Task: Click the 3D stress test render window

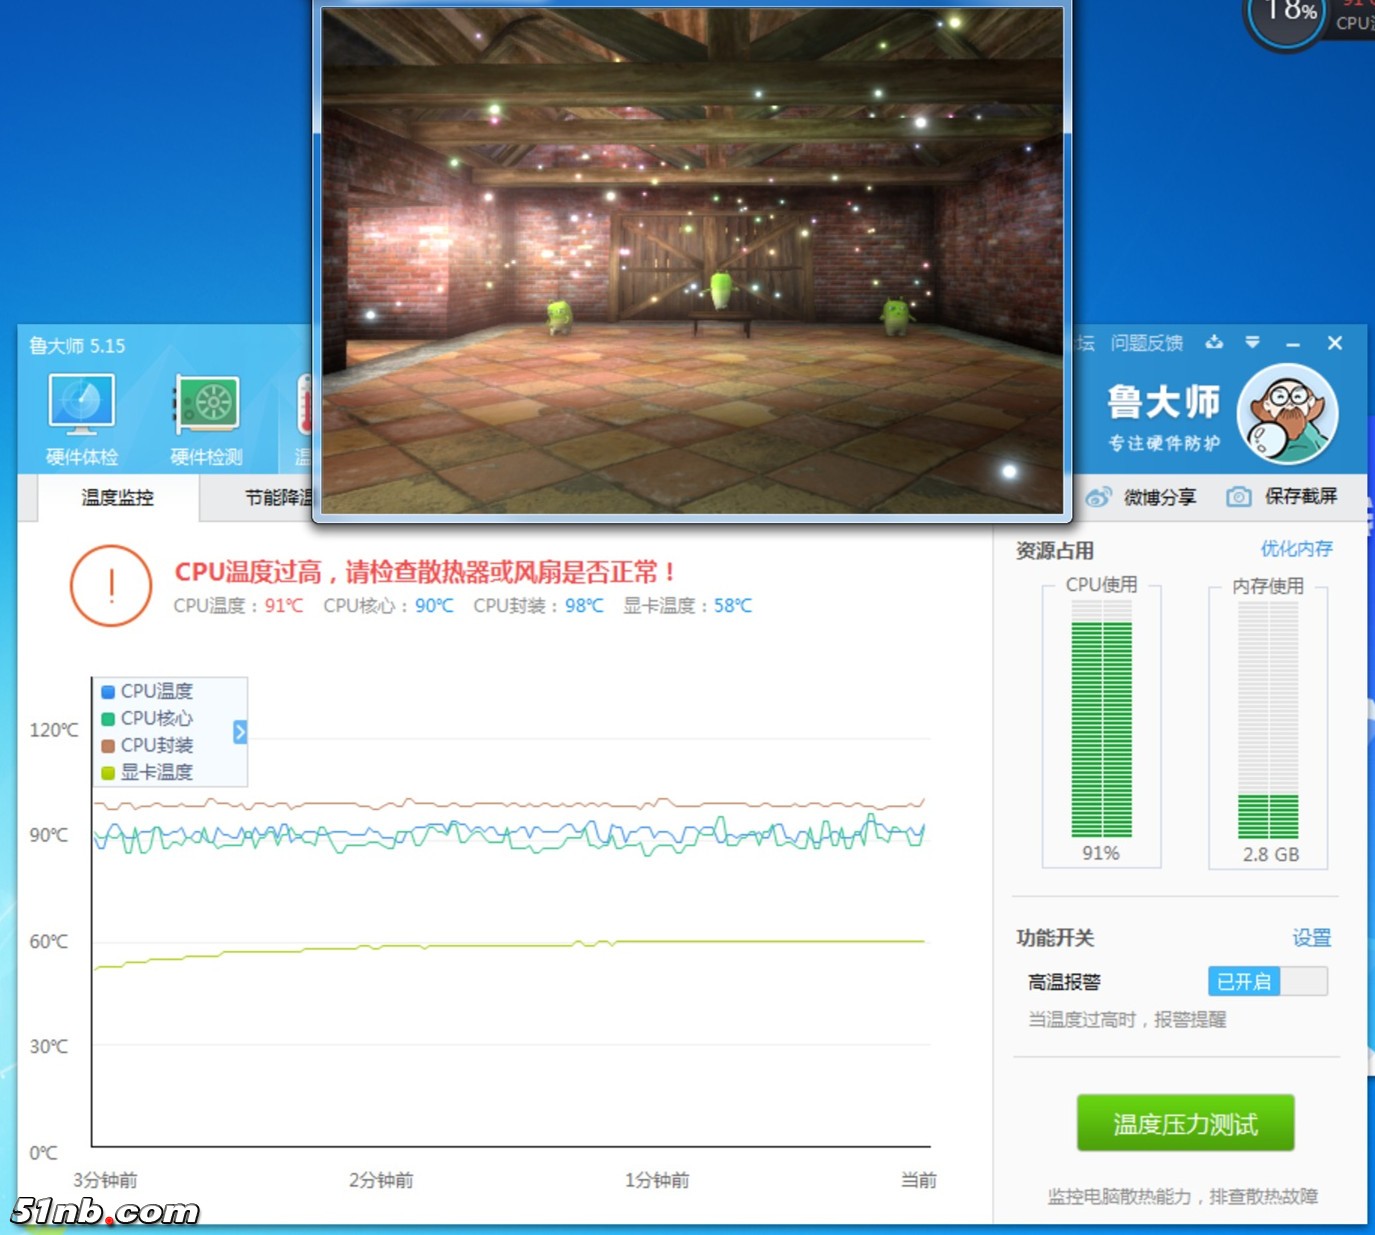Action: tap(692, 260)
